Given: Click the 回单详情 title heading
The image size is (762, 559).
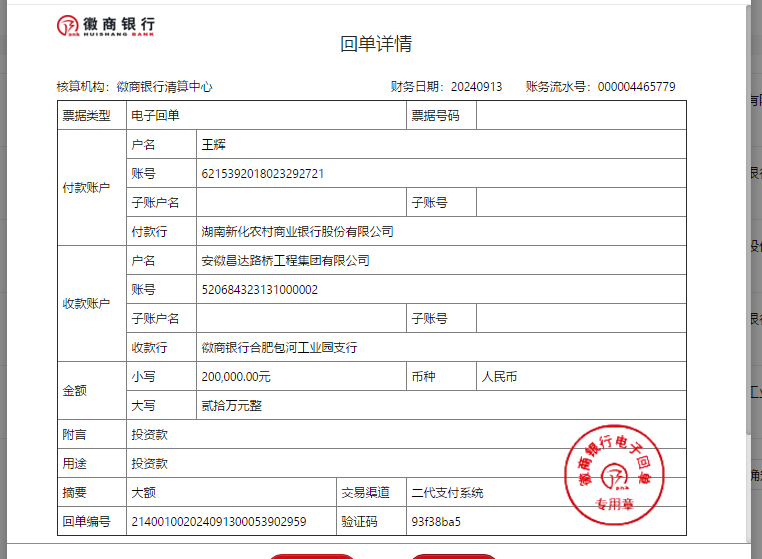Looking at the screenshot, I should [x=376, y=44].
